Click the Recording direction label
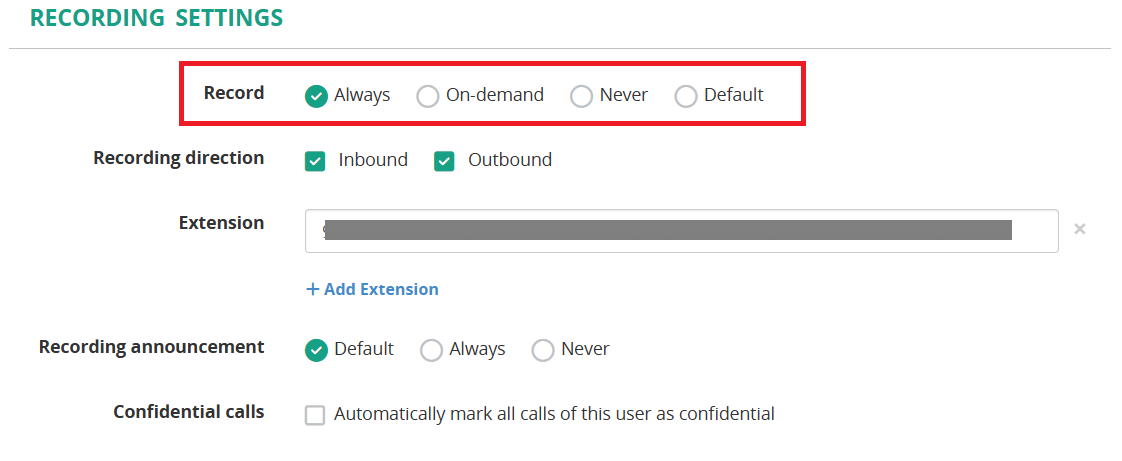The image size is (1122, 461). [x=179, y=158]
